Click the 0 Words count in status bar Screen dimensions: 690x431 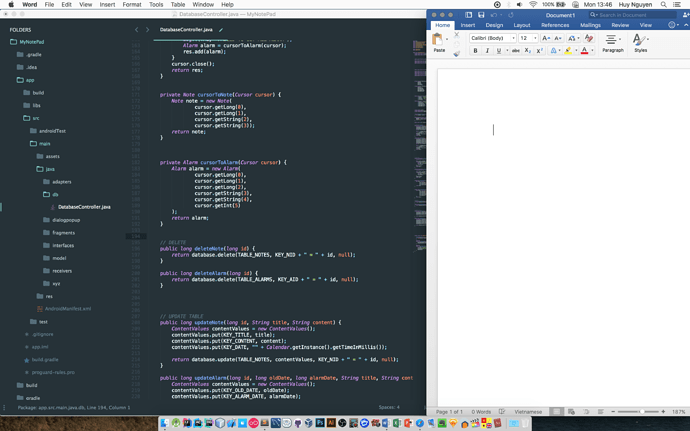pos(481,412)
